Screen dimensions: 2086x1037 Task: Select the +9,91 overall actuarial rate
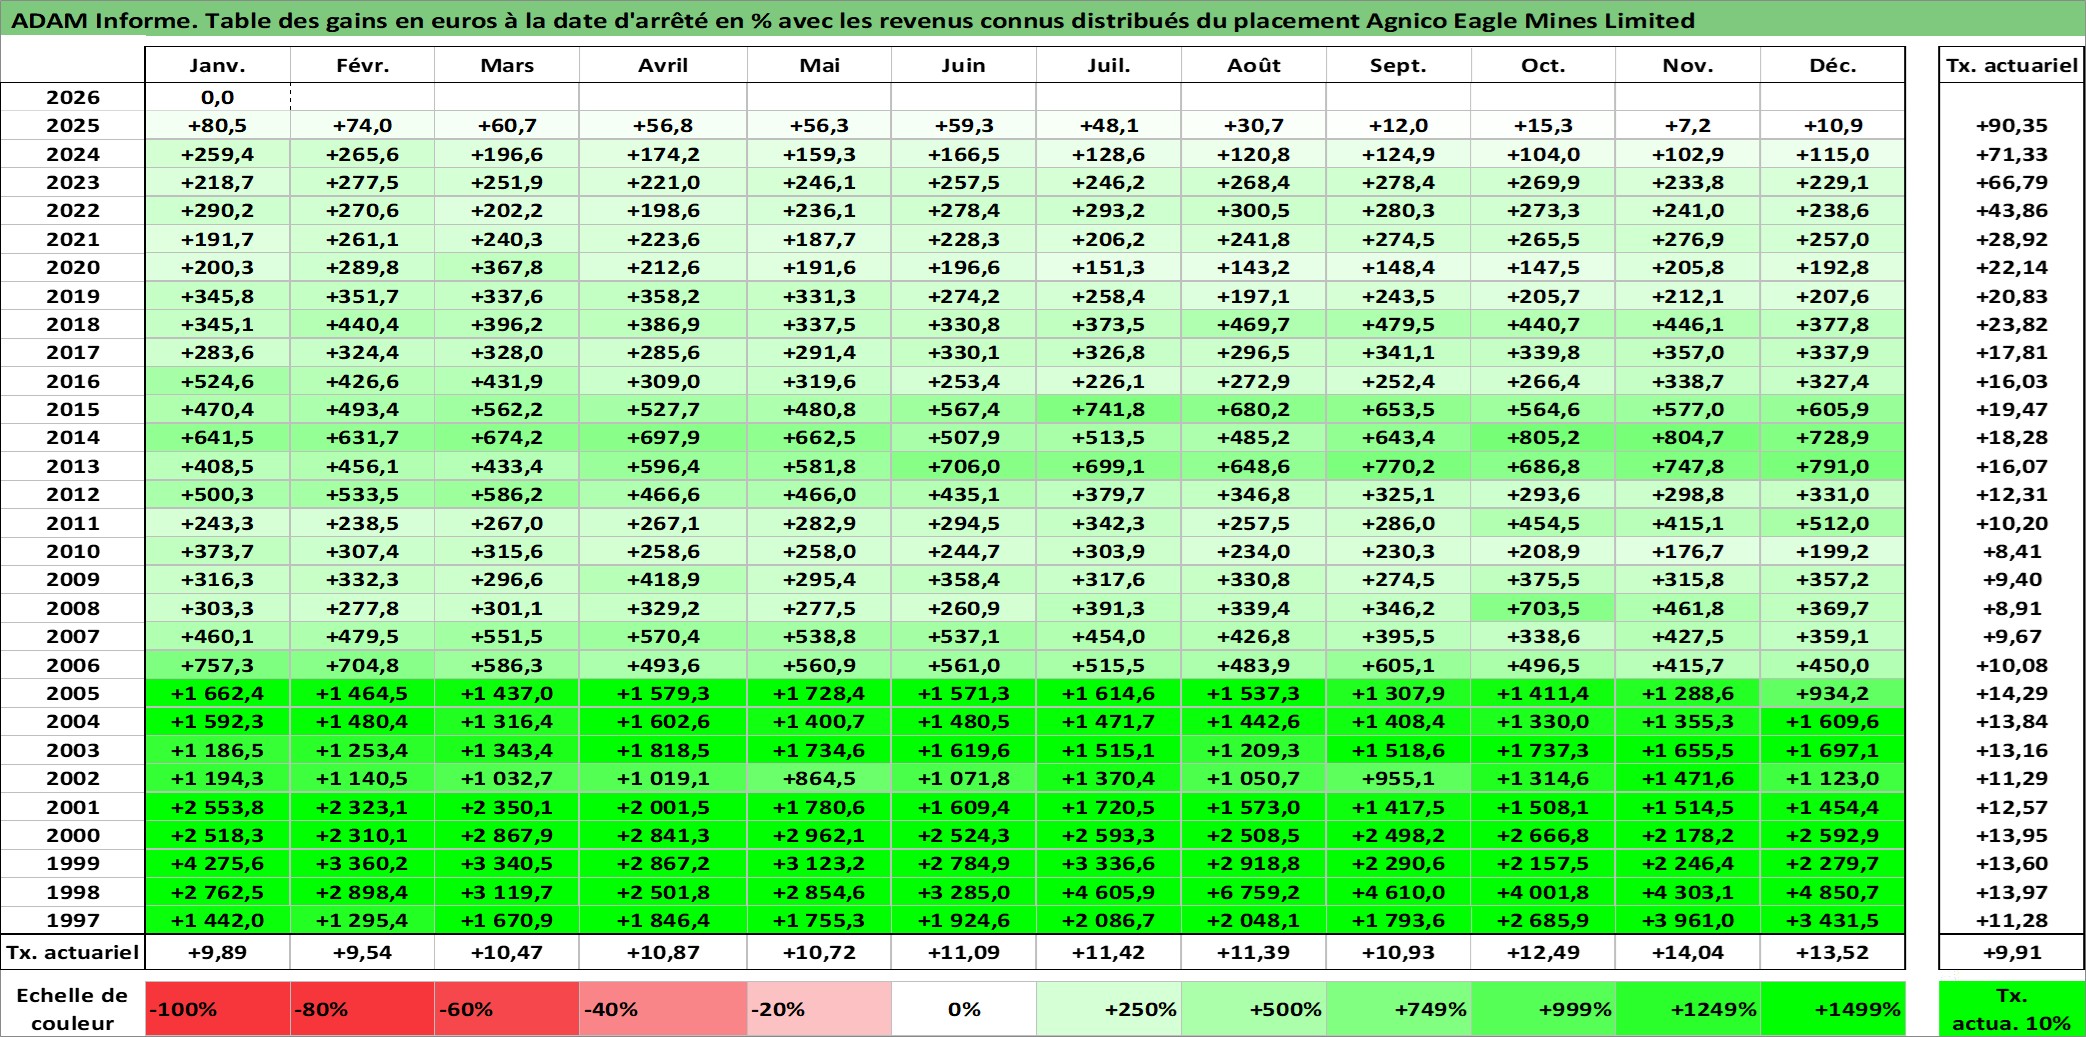click(x=2012, y=952)
